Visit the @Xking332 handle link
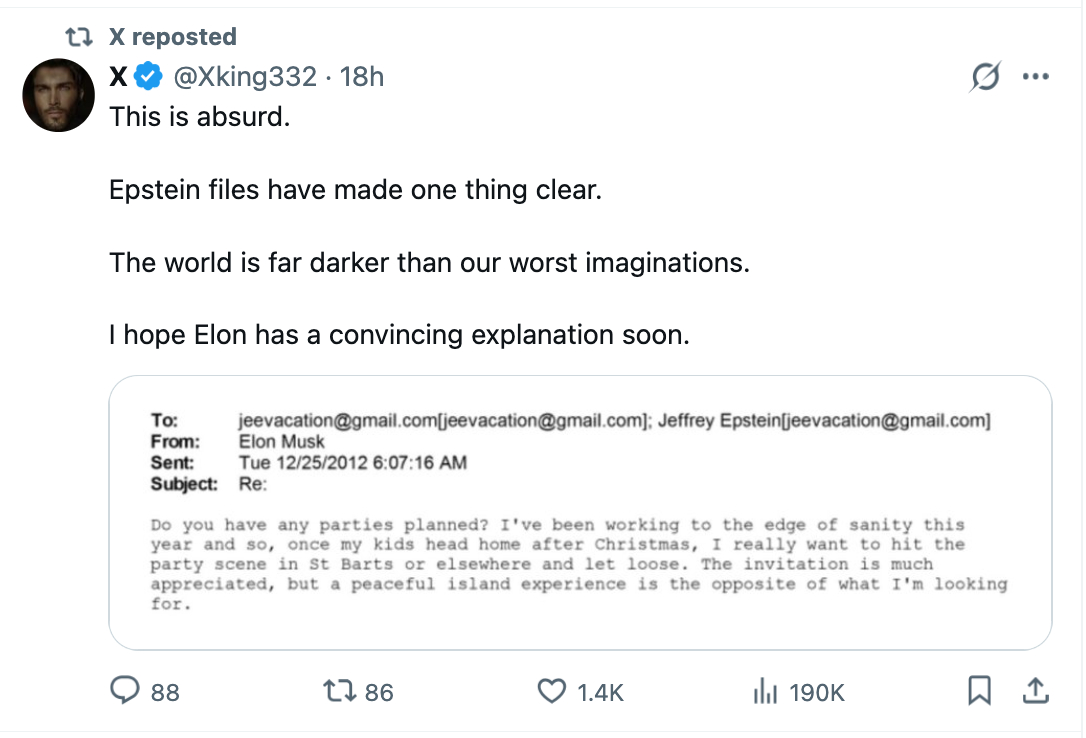The height and width of the screenshot is (738, 1086). (x=246, y=76)
